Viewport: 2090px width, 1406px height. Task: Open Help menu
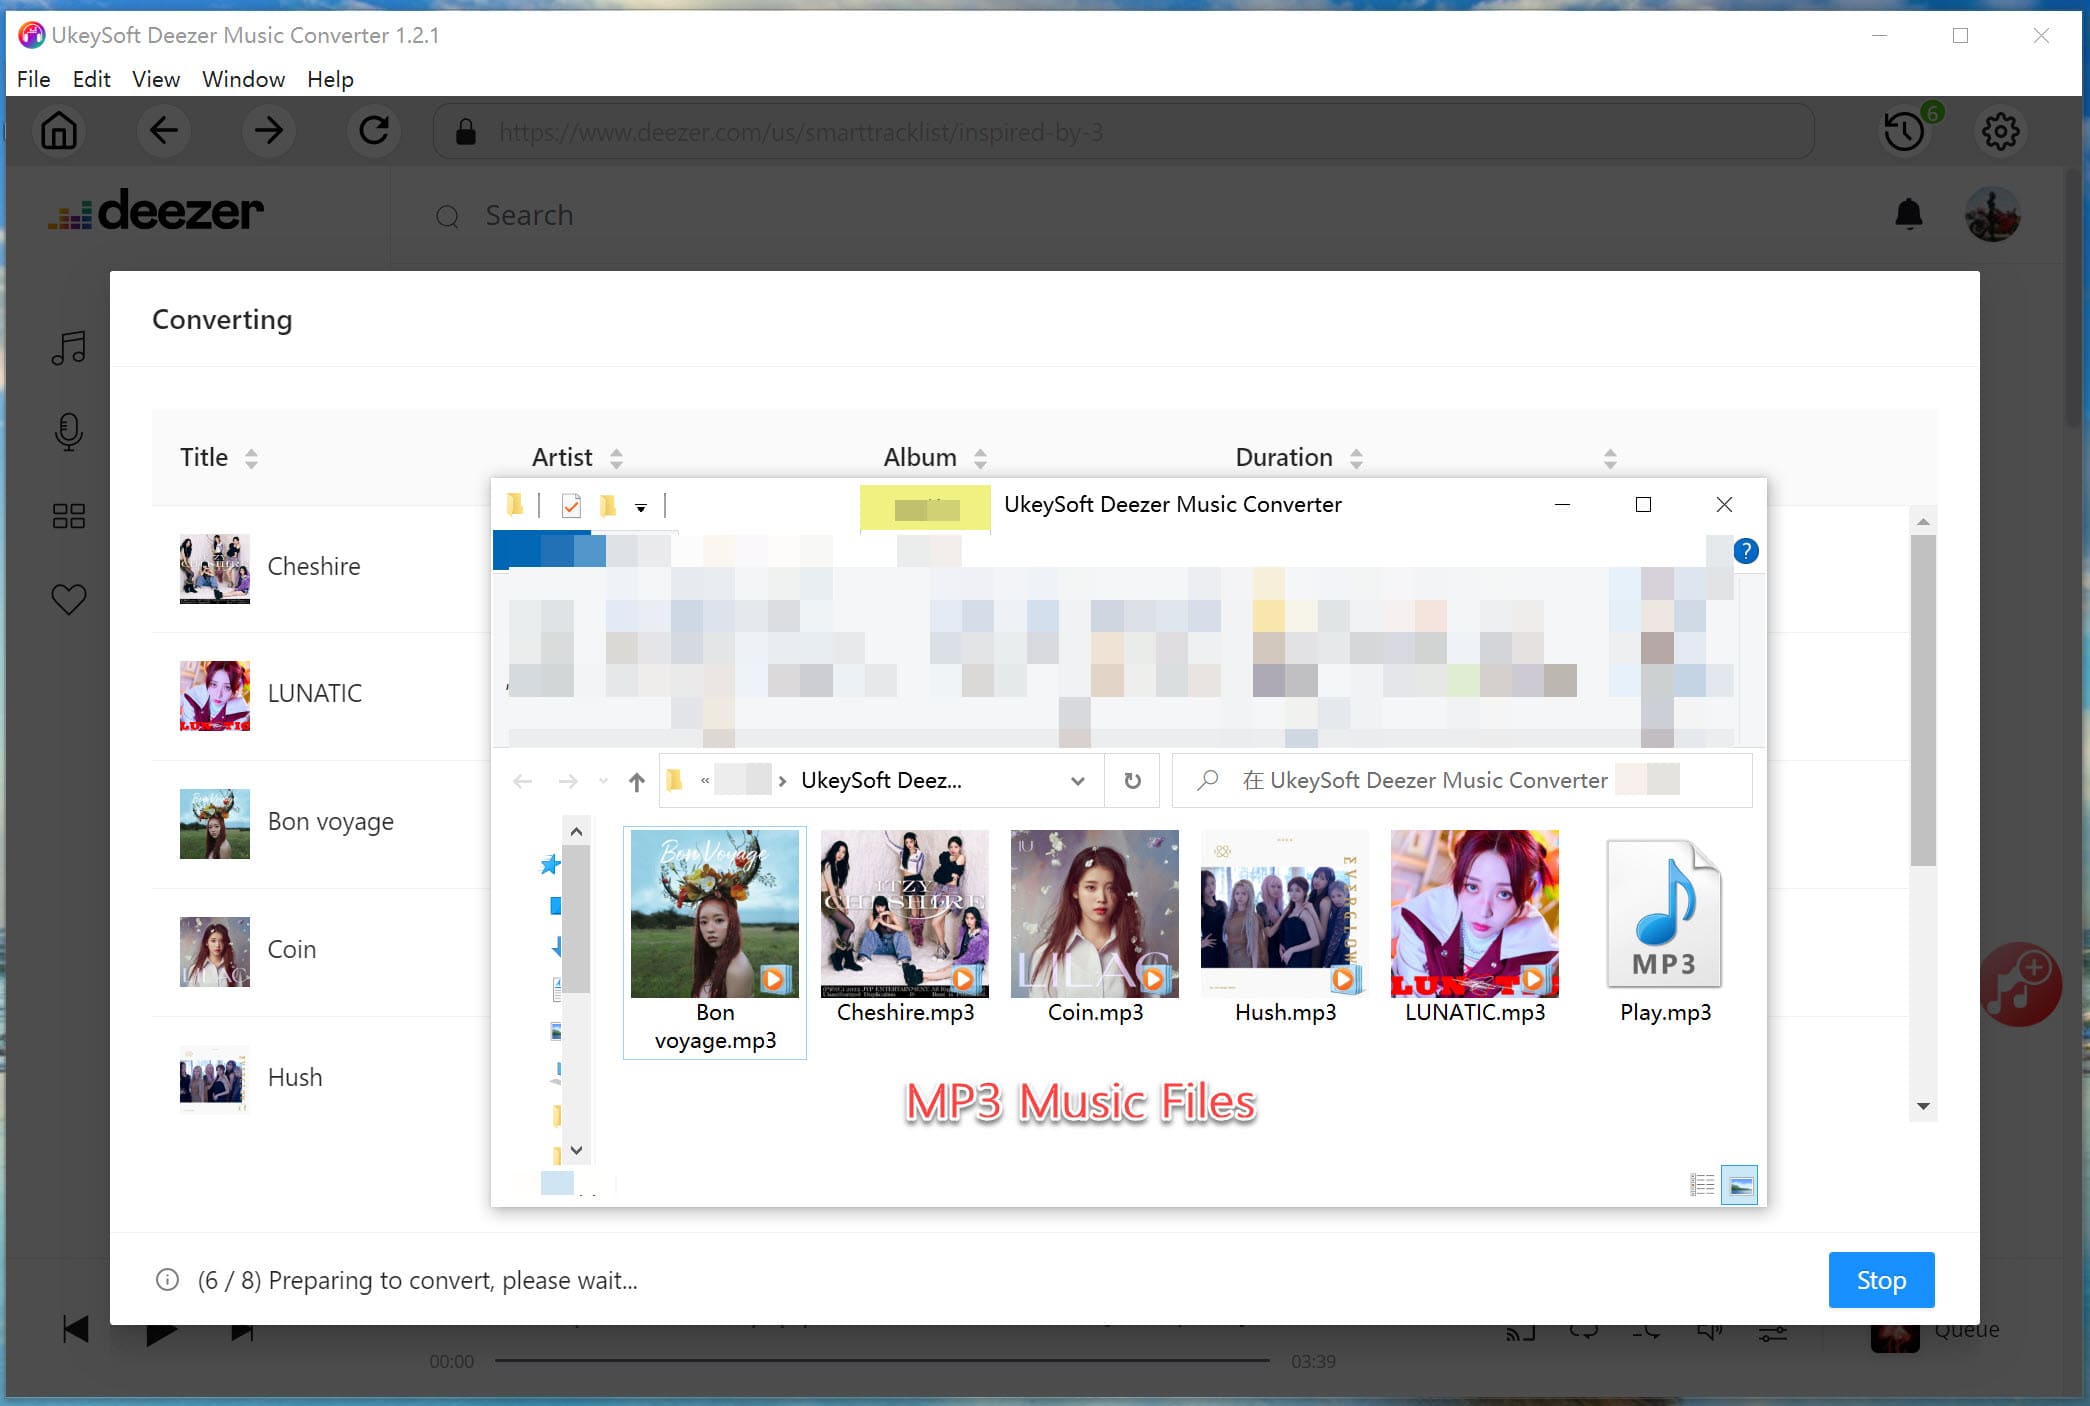coord(330,79)
